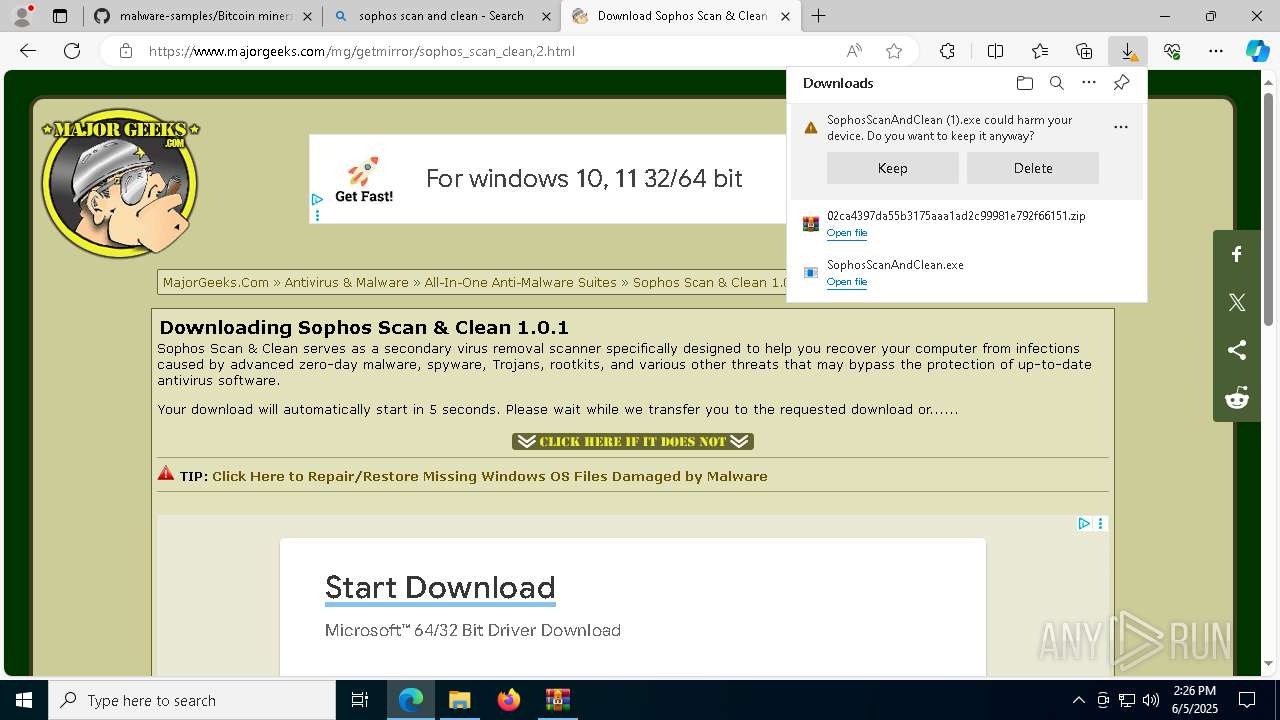Click the Major Geeks logo
Screen dimensions: 1280x720
pyautogui.click(x=120, y=183)
